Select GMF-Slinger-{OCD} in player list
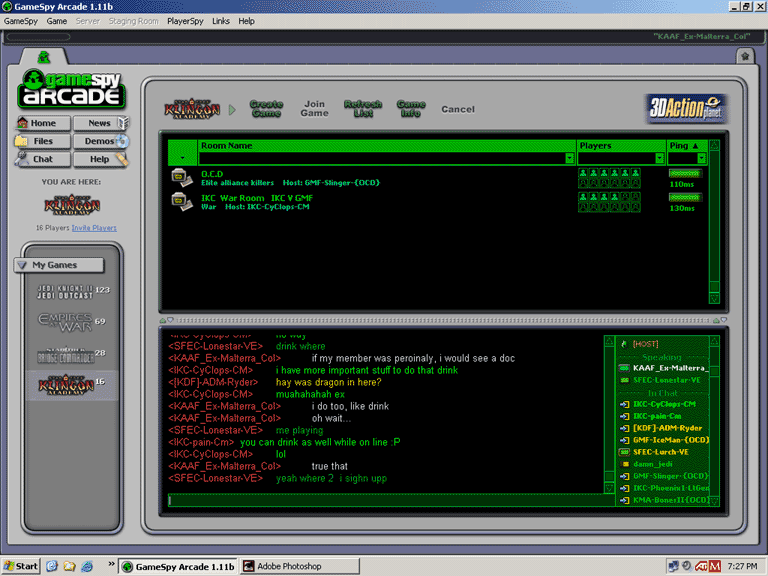The image size is (768, 576). pos(671,476)
